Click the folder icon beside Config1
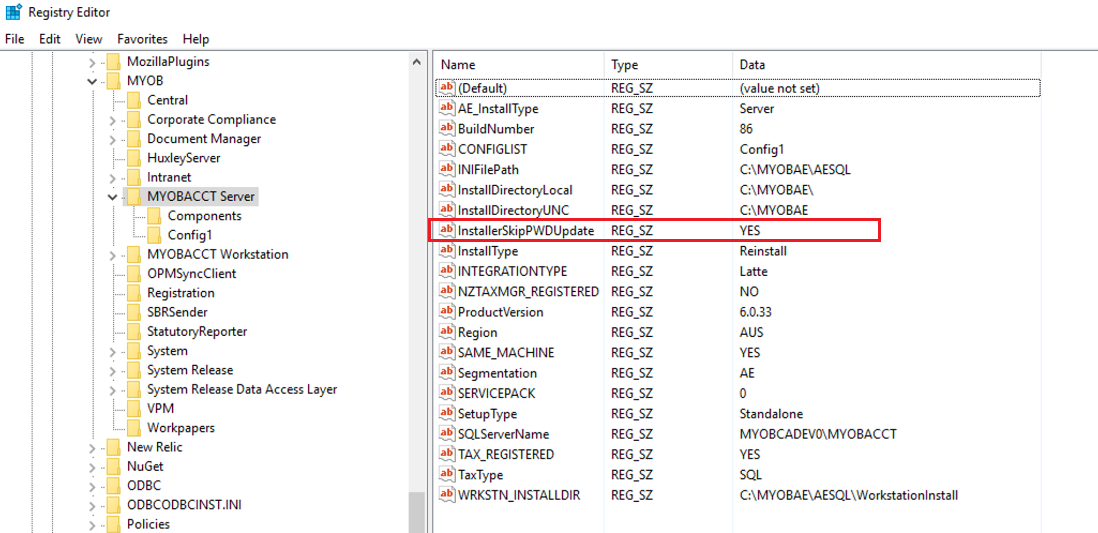Viewport: 1098px width, 533px height. point(152,235)
